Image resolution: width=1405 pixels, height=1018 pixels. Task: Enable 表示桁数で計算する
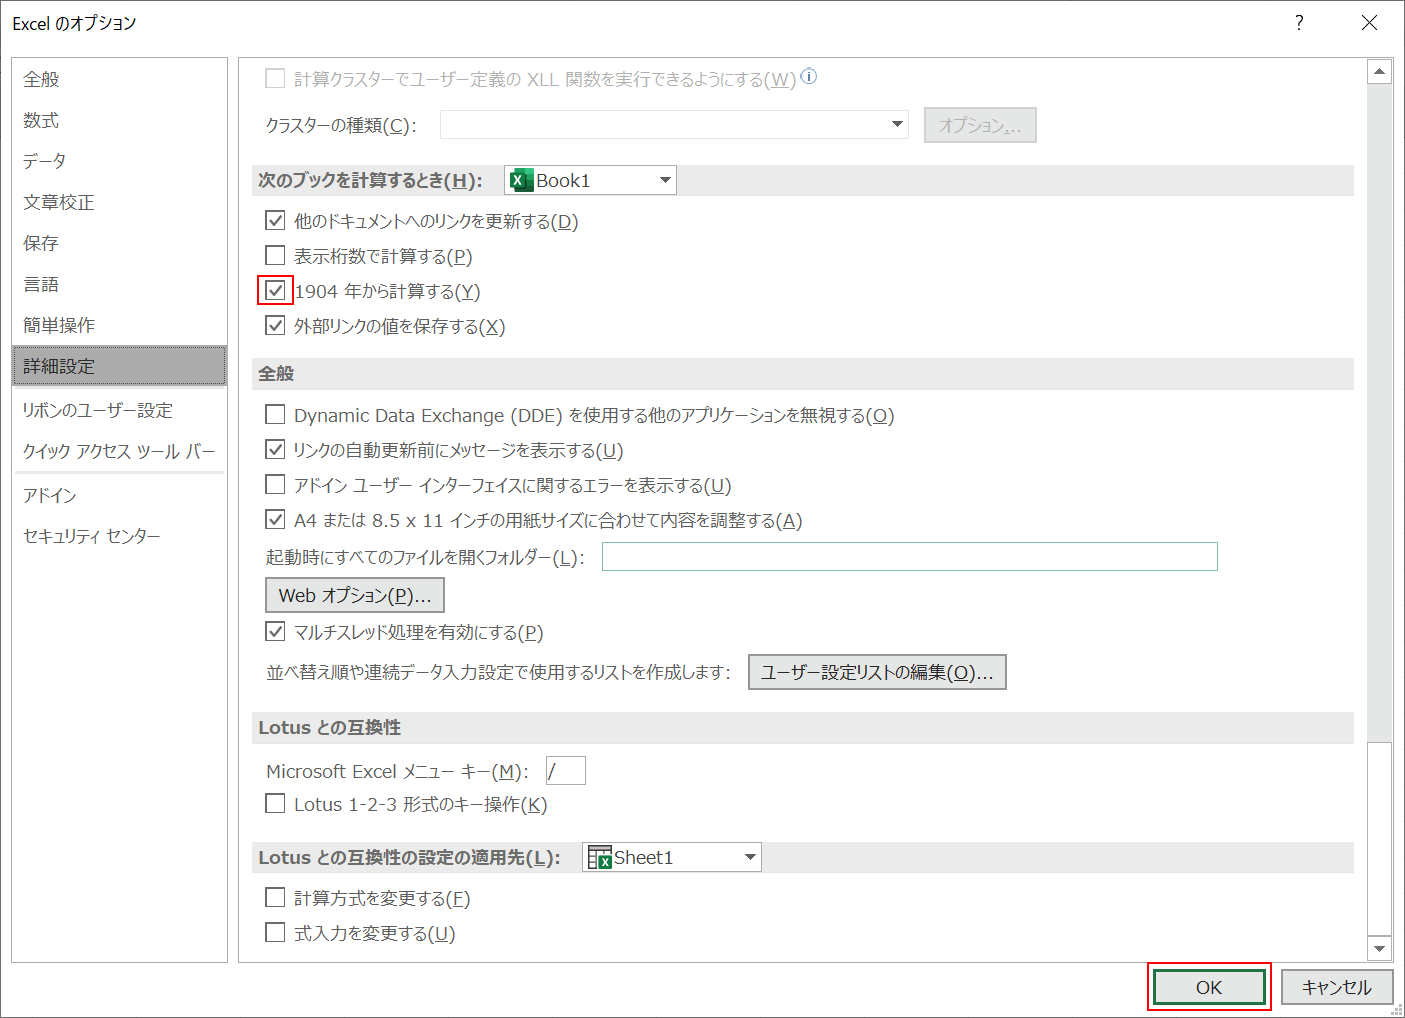pyautogui.click(x=275, y=256)
